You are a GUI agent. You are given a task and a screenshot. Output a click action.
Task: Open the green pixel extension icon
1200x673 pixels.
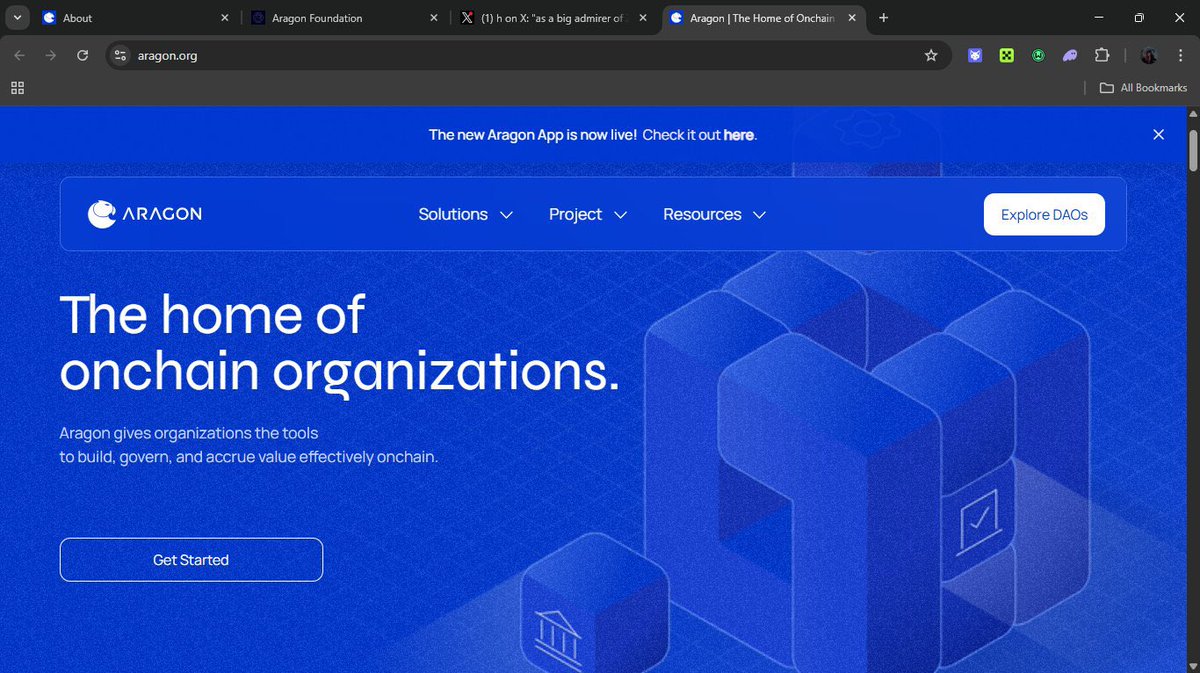pyautogui.click(x=1007, y=56)
